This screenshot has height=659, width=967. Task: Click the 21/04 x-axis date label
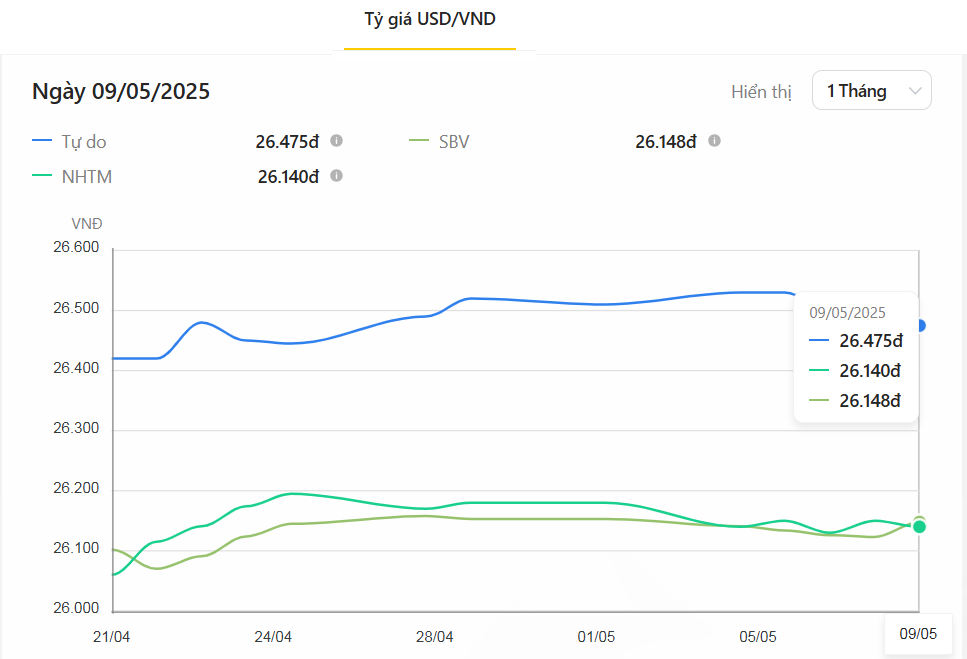pyautogui.click(x=112, y=637)
